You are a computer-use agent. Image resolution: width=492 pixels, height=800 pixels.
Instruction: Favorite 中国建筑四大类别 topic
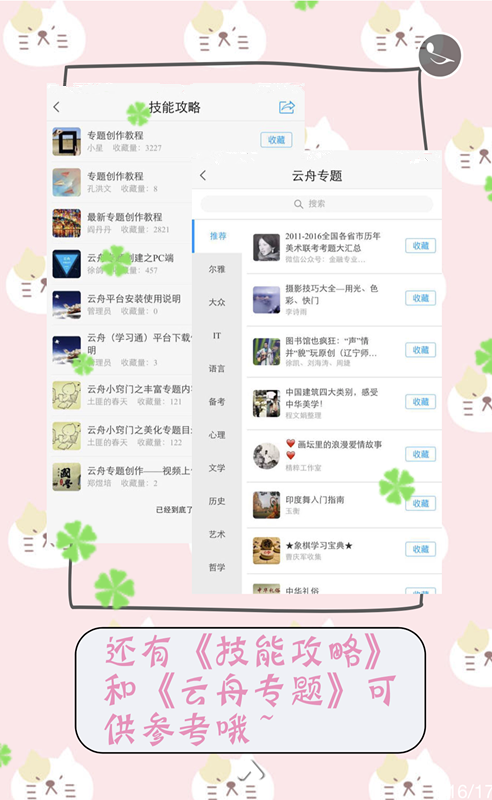(421, 402)
